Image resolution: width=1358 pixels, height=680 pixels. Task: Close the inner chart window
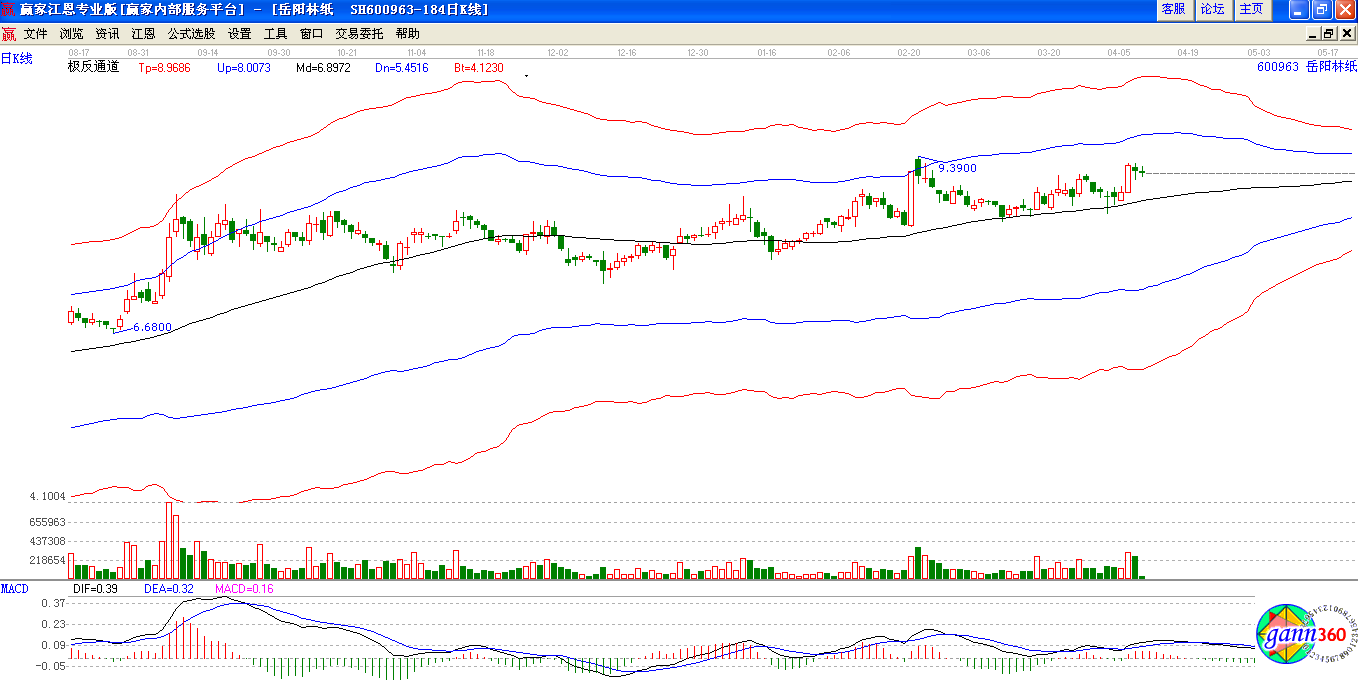pyautogui.click(x=1345, y=33)
